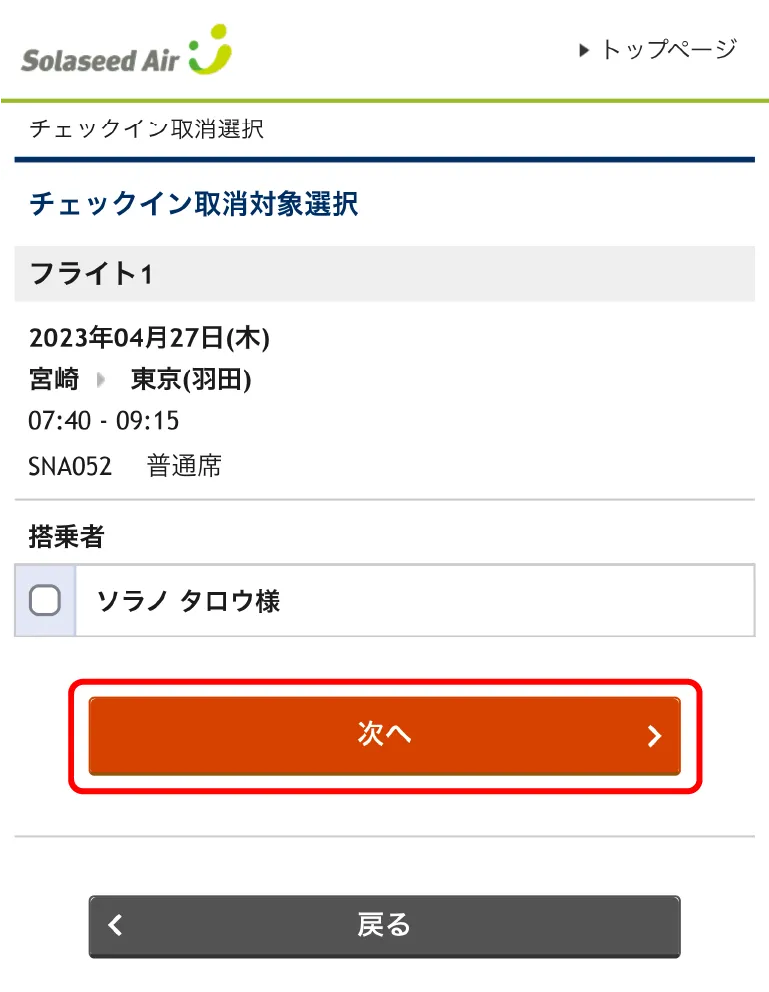This screenshot has width=769, height=992.
Task: Click the flight date 2023年04月27日(木)
Action: pyautogui.click(x=149, y=338)
